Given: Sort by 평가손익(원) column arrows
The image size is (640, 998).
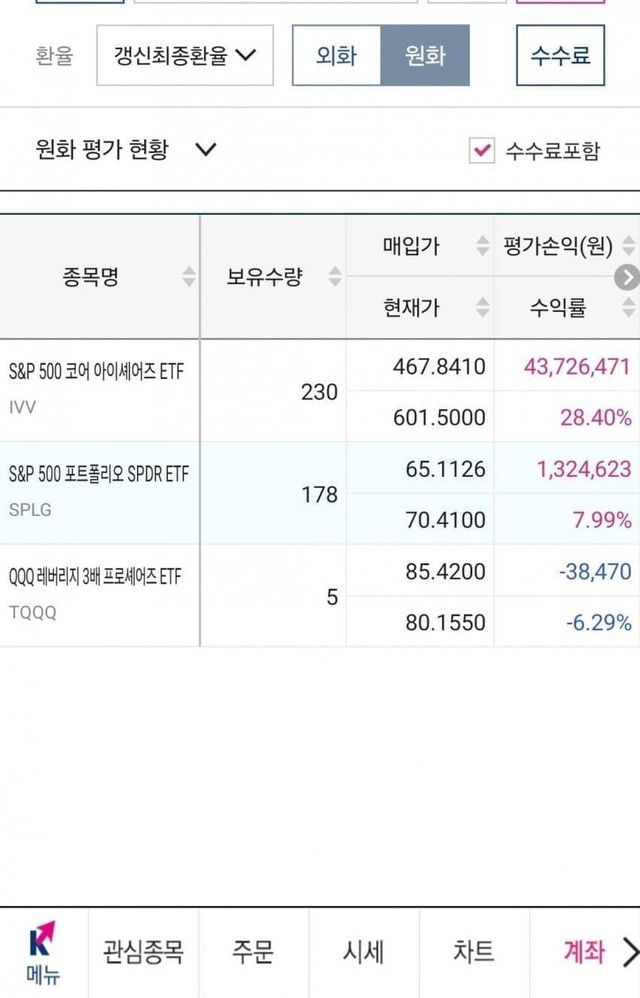Looking at the screenshot, I should (x=628, y=245).
